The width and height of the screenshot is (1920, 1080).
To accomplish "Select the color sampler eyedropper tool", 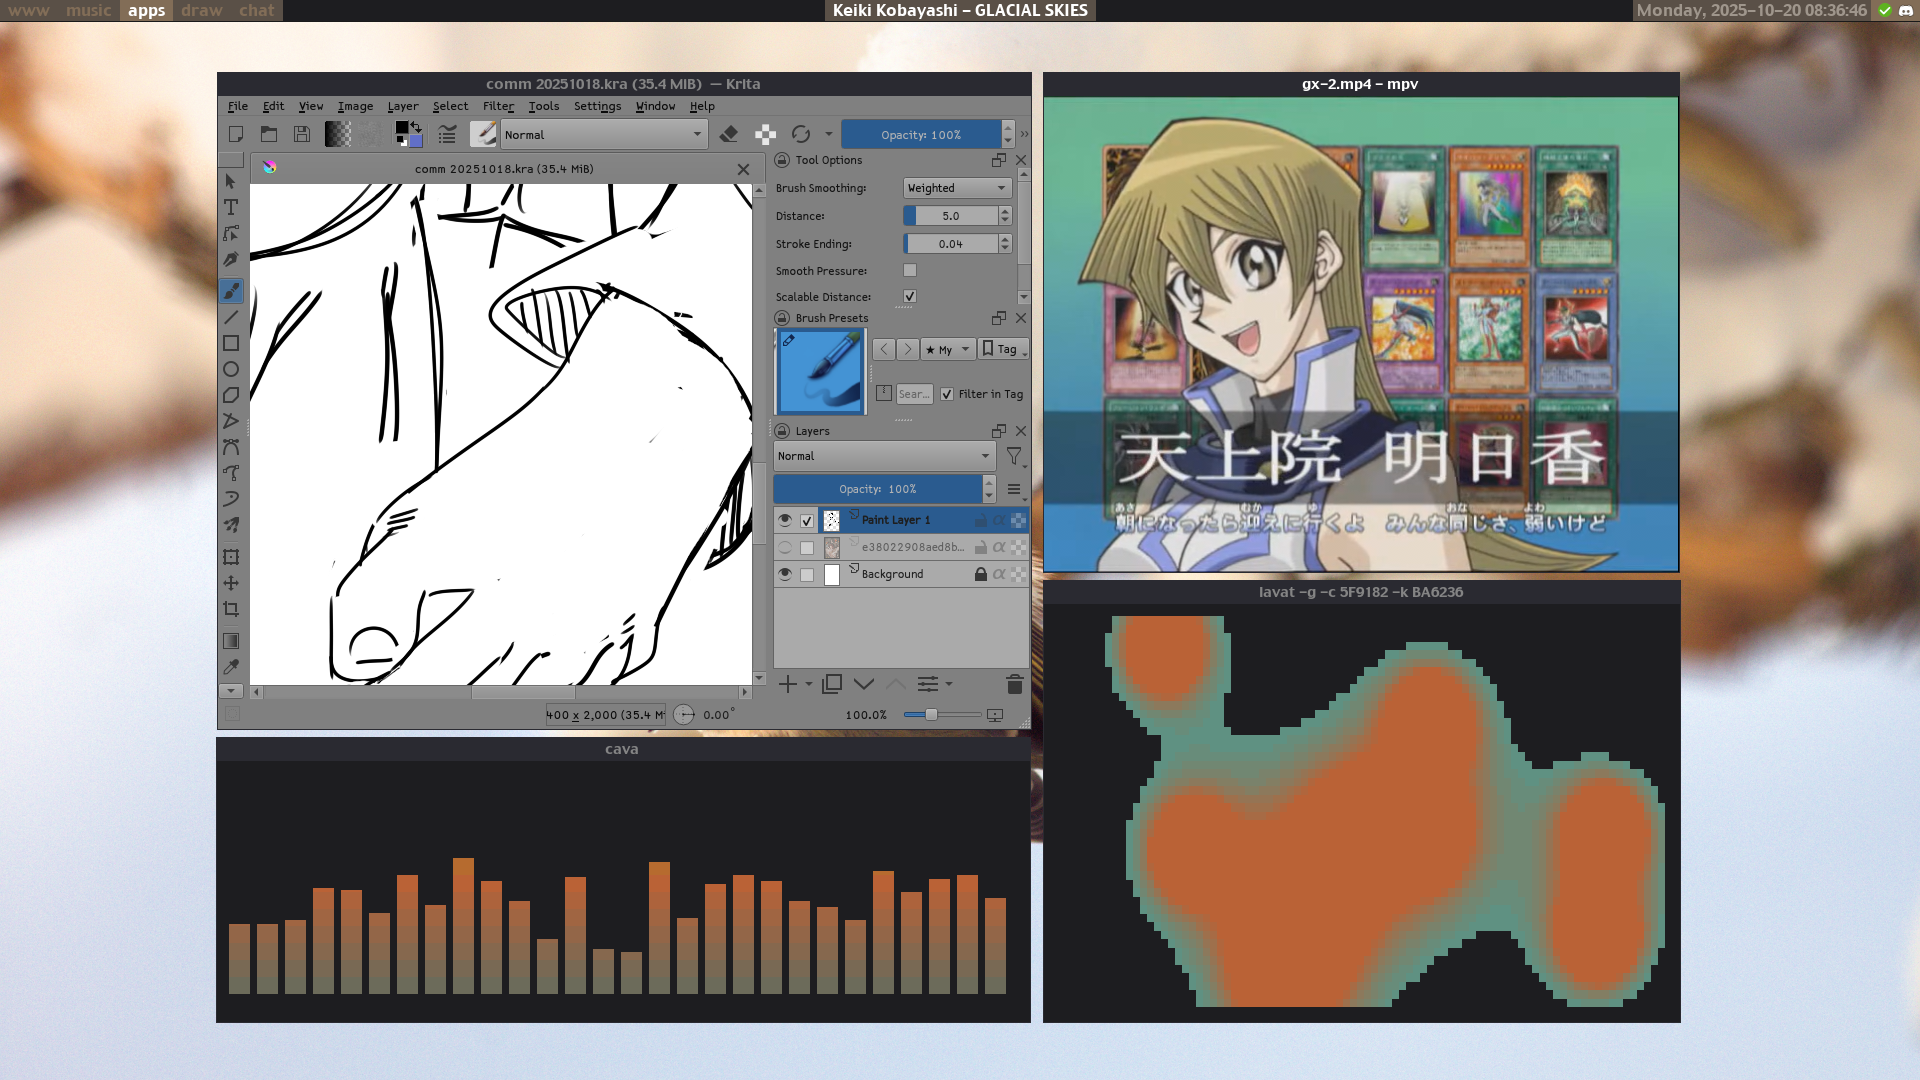I will pyautogui.click(x=231, y=667).
